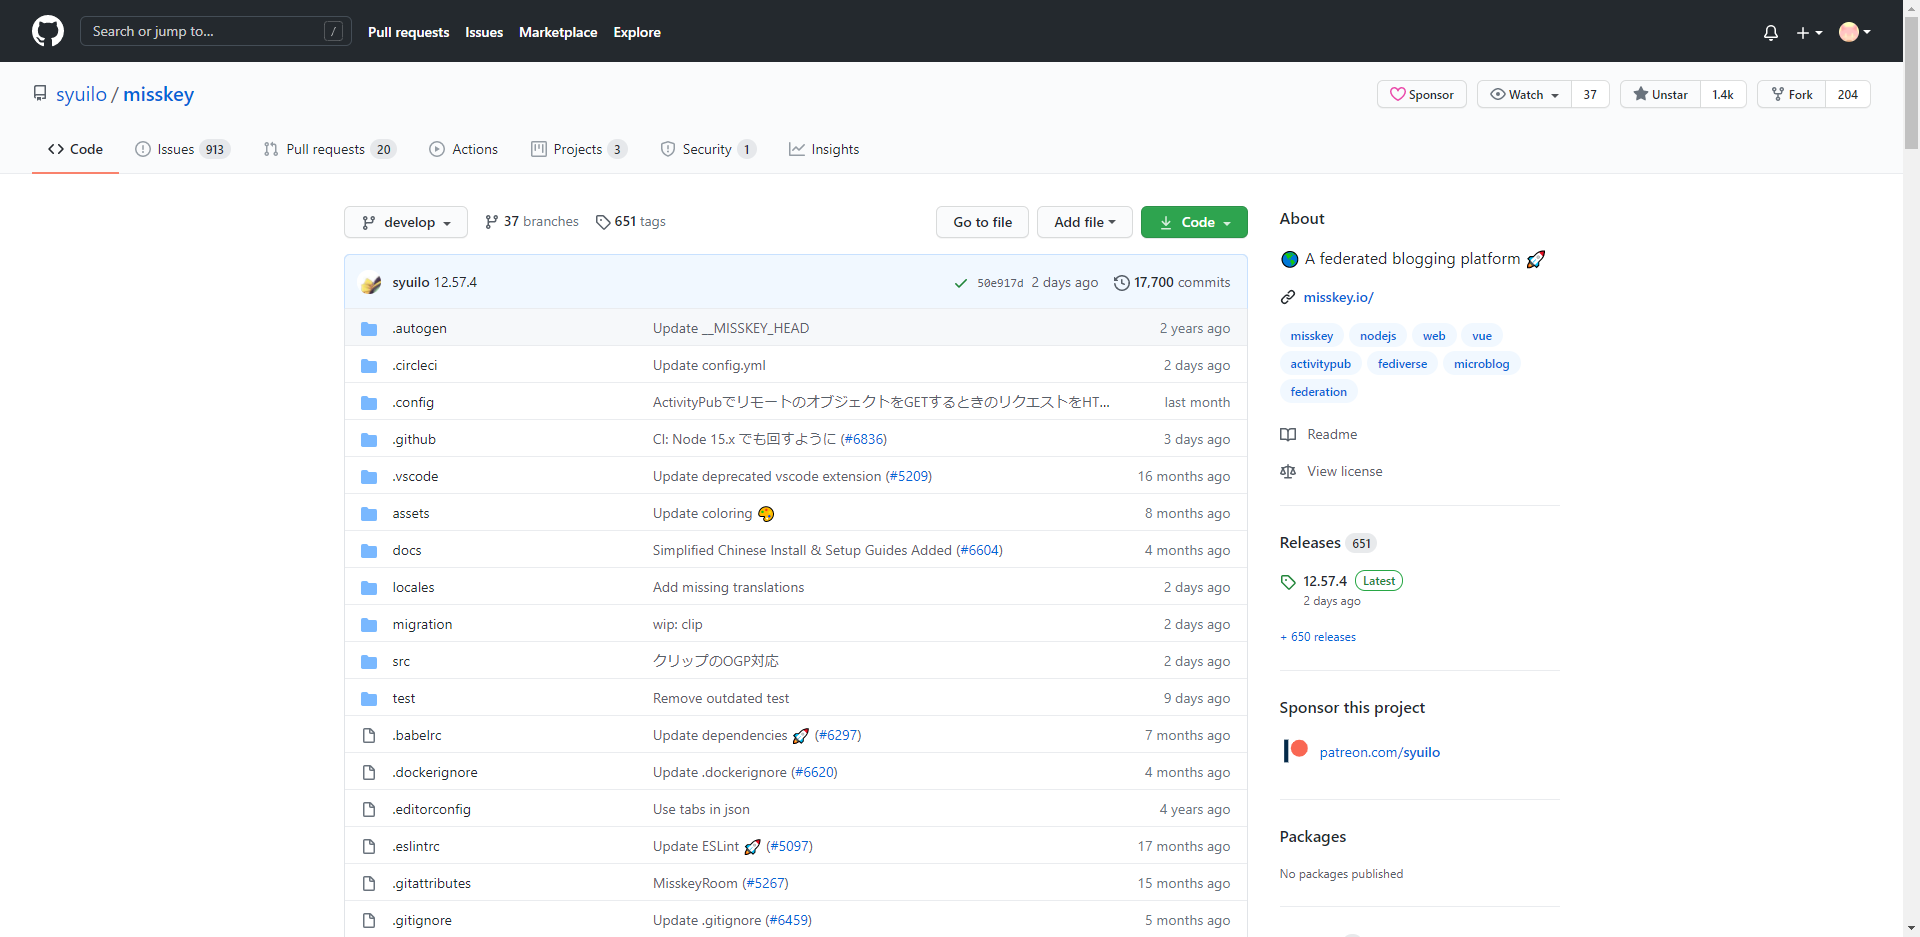Unstar the repository
Screen dimensions: 1920x937
[1660, 94]
